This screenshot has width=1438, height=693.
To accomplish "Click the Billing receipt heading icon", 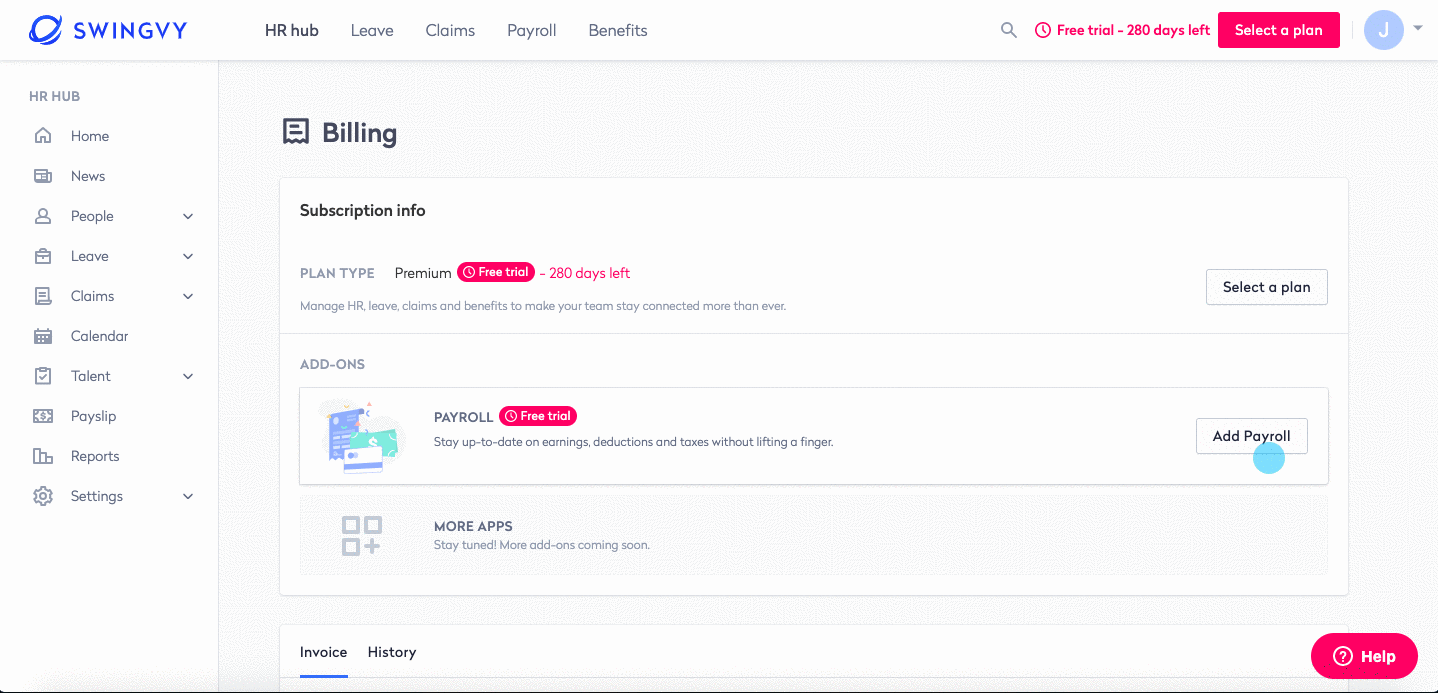I will pos(296,132).
